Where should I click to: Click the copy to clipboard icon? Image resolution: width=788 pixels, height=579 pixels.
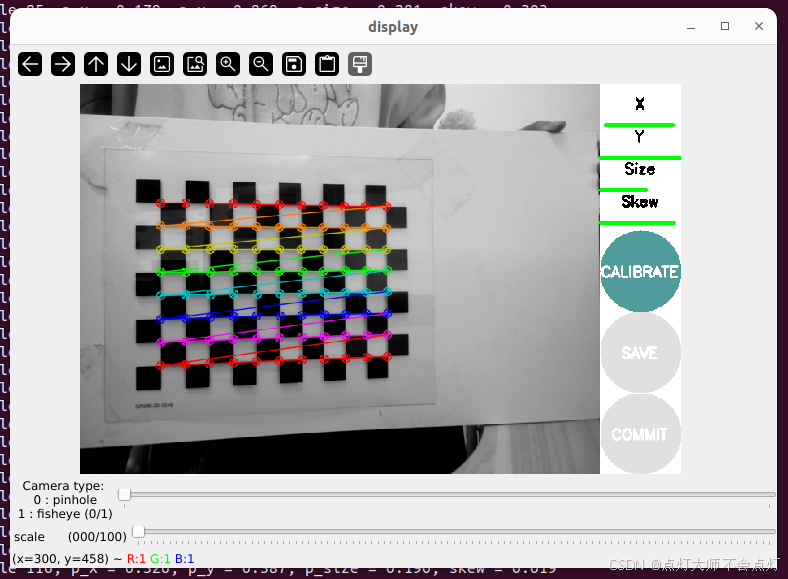tap(327, 64)
